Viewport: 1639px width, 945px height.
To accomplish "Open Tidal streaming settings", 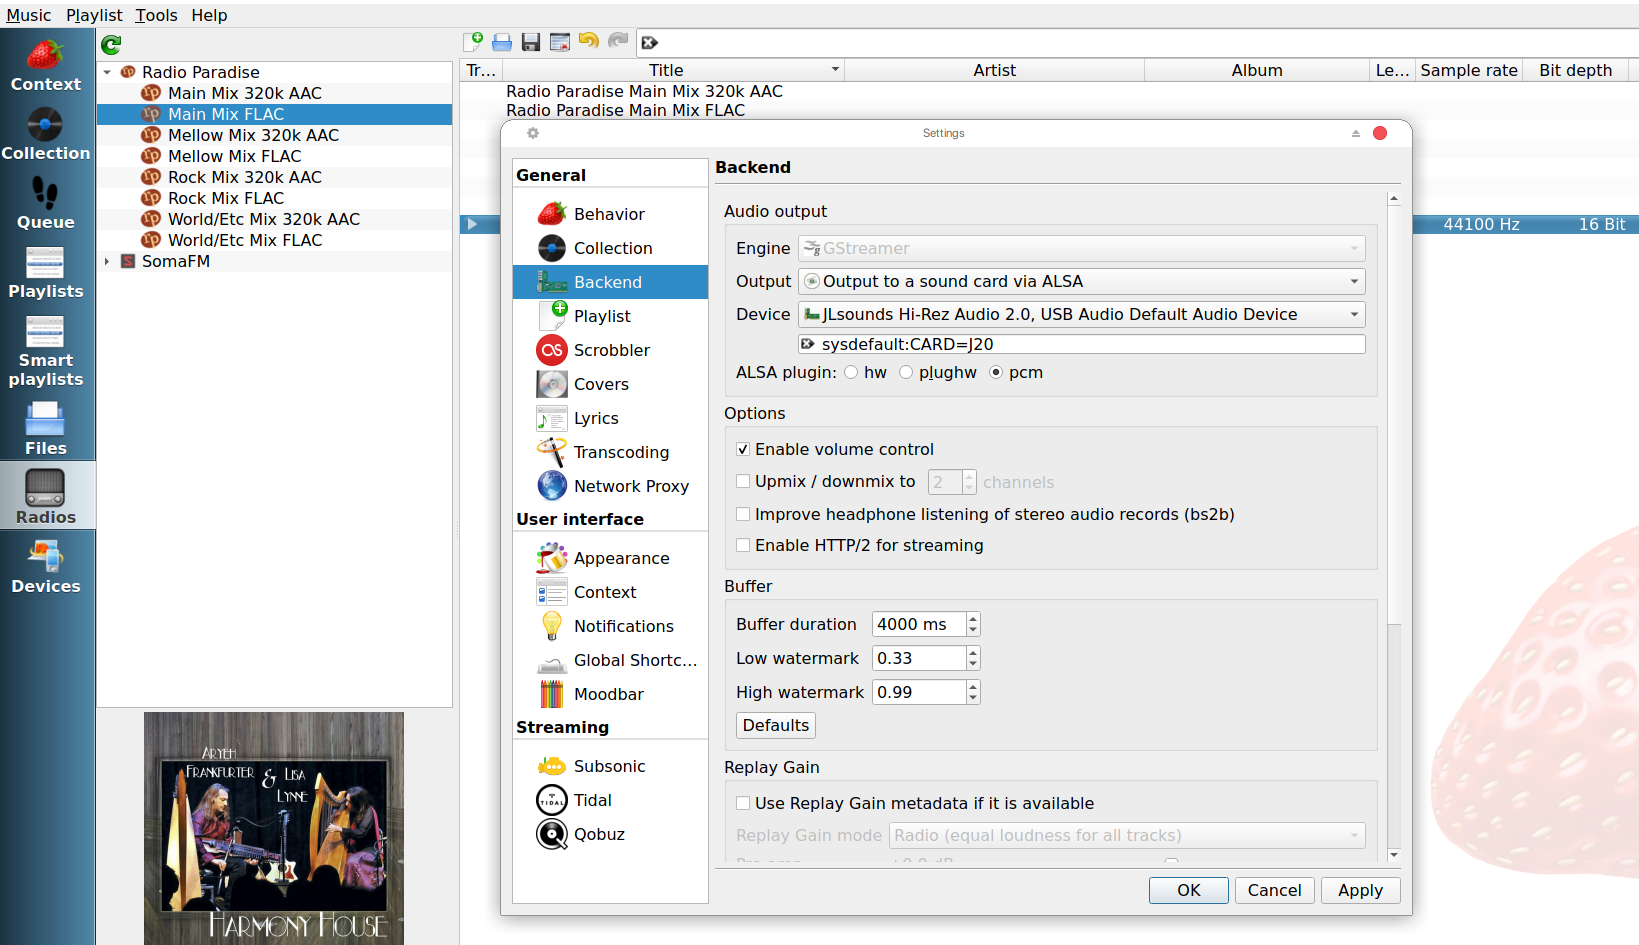I will pos(610,800).
